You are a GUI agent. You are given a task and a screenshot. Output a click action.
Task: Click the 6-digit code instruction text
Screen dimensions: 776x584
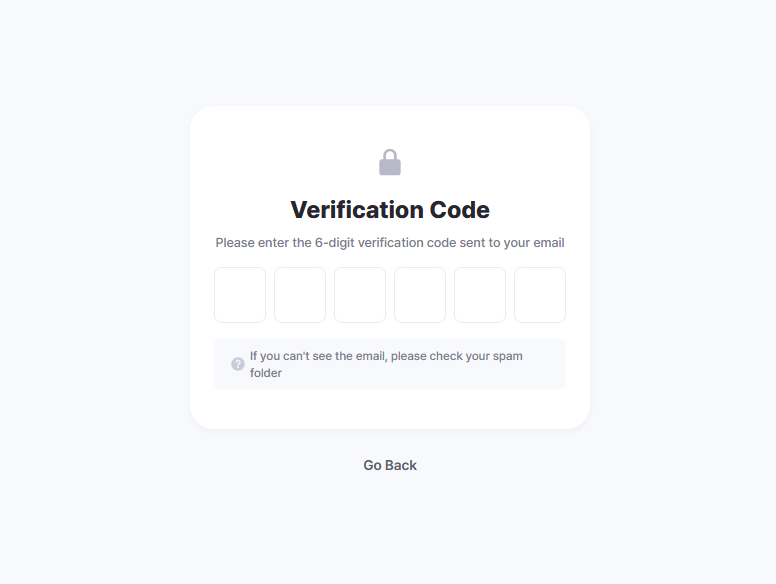[x=390, y=243]
